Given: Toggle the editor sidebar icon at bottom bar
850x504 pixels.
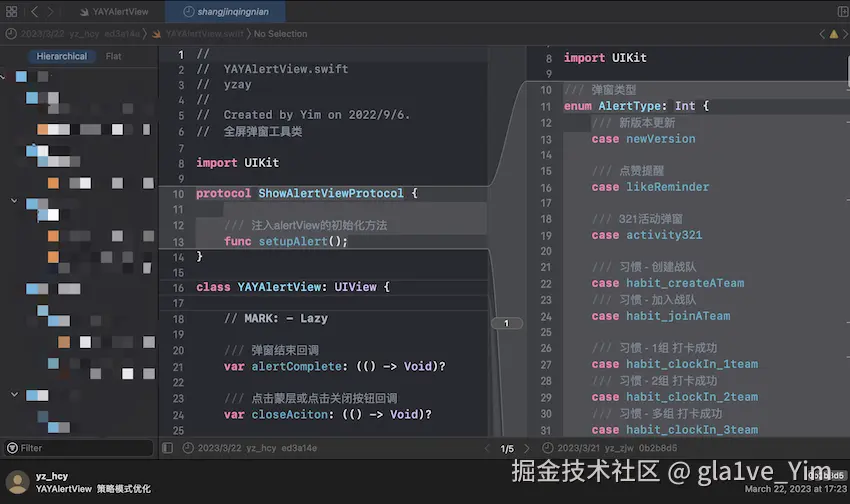Looking at the screenshot, I should (x=168, y=448).
